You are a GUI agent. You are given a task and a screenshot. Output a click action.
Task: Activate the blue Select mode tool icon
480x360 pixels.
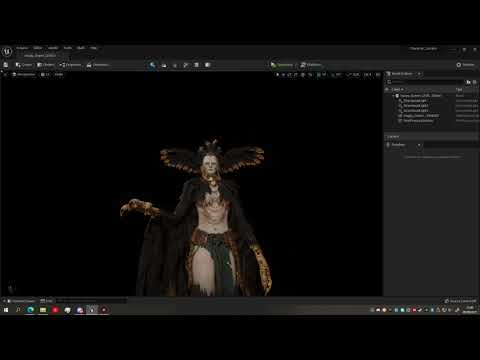pyautogui.click(x=152, y=65)
